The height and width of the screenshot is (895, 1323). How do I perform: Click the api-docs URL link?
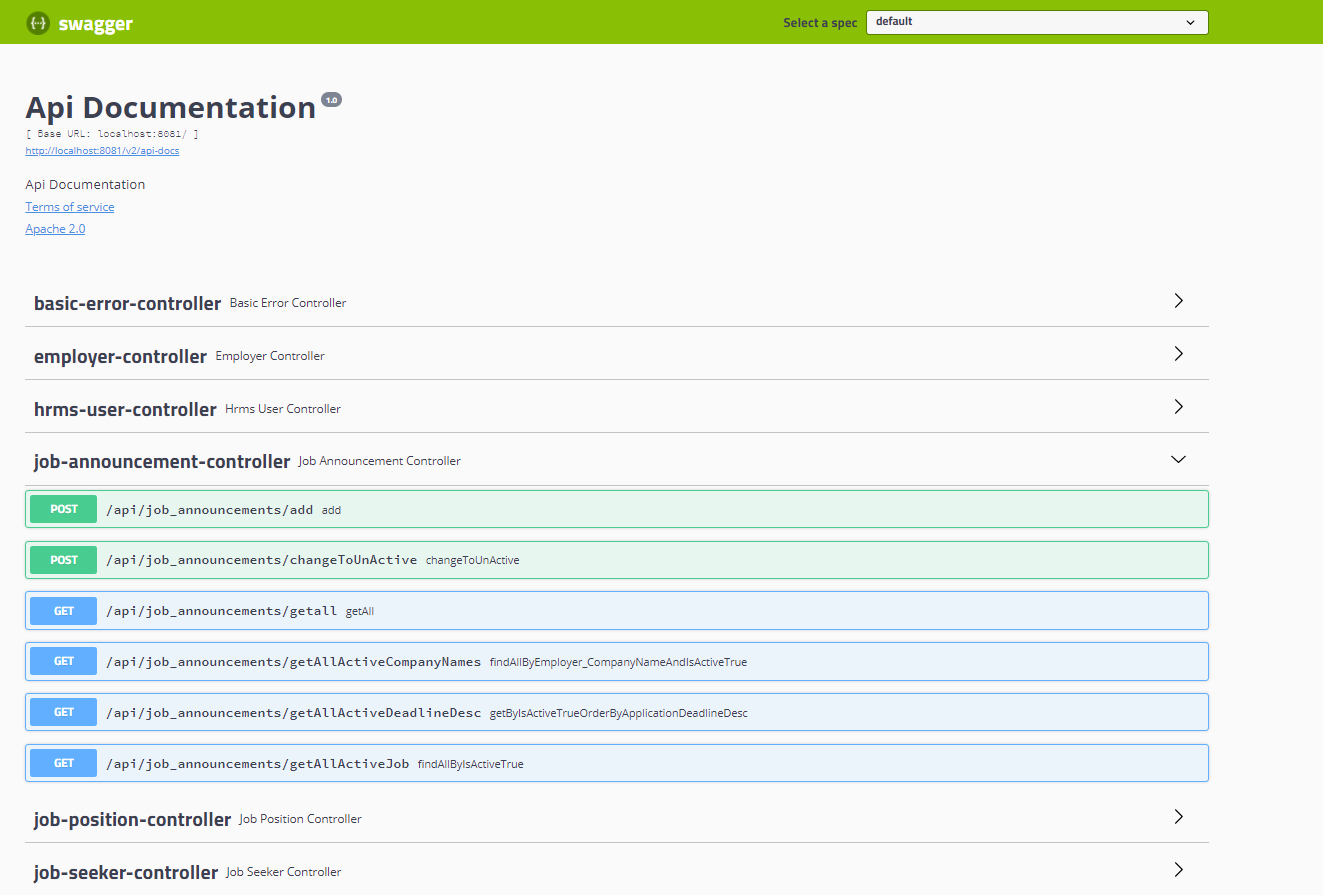coord(101,150)
